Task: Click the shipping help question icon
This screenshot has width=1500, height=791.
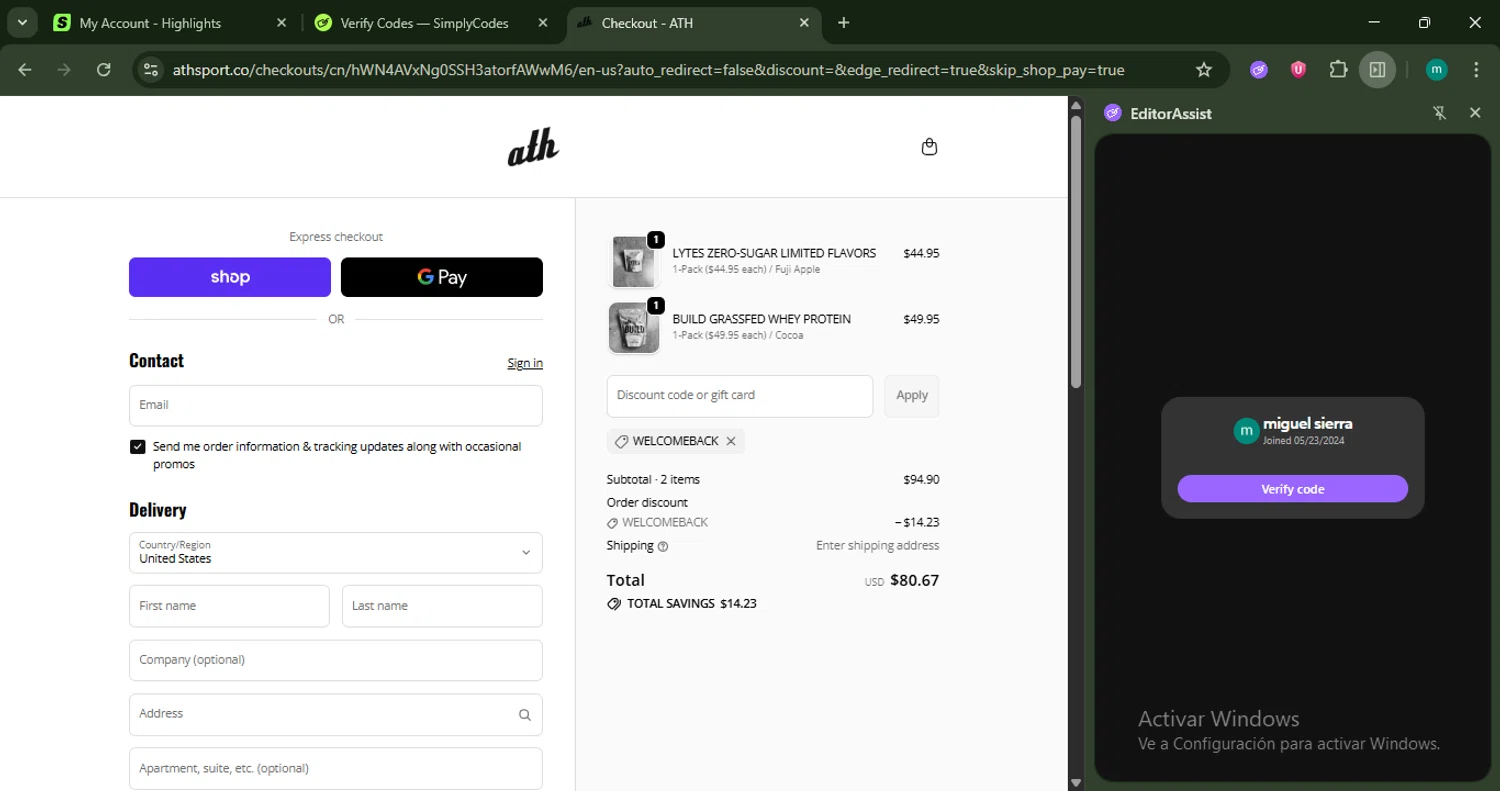Action: (x=663, y=547)
